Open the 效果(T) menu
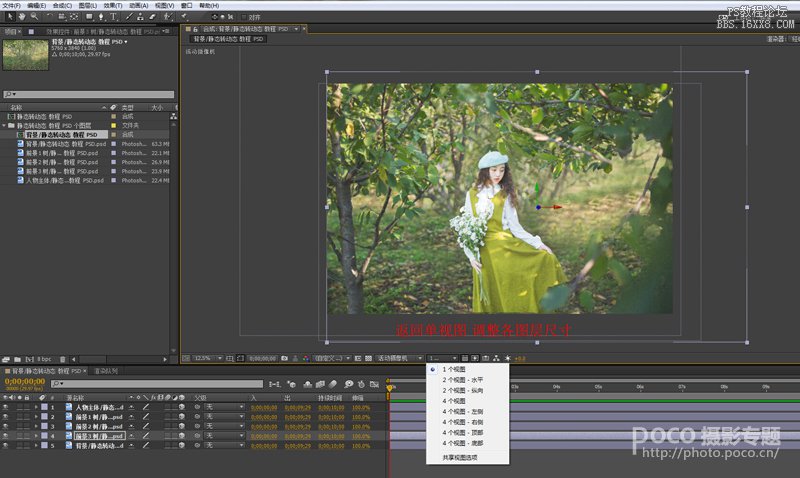The height and width of the screenshot is (478, 800). point(113,5)
